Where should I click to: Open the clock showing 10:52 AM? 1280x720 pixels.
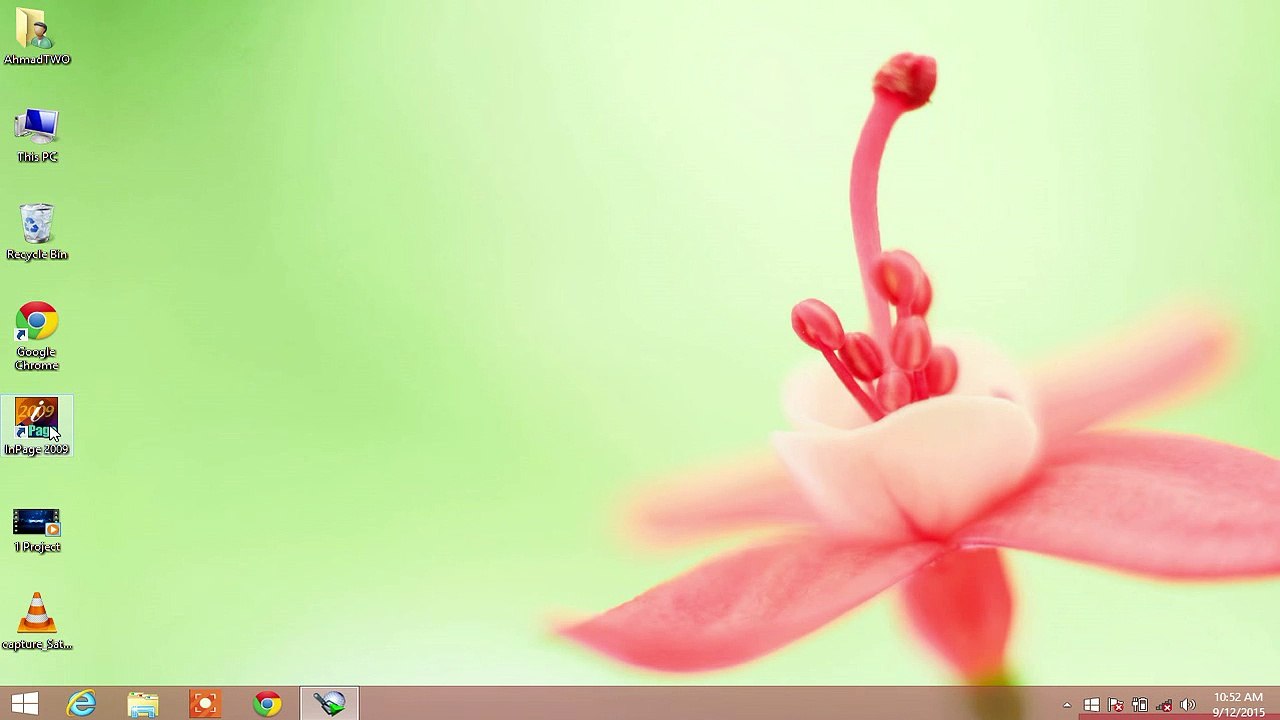(1238, 704)
